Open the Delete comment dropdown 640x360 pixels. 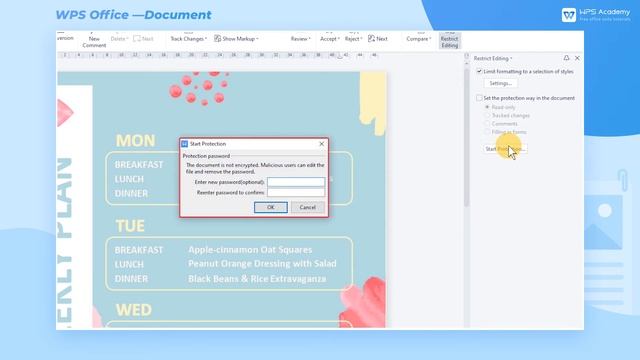[119, 39]
